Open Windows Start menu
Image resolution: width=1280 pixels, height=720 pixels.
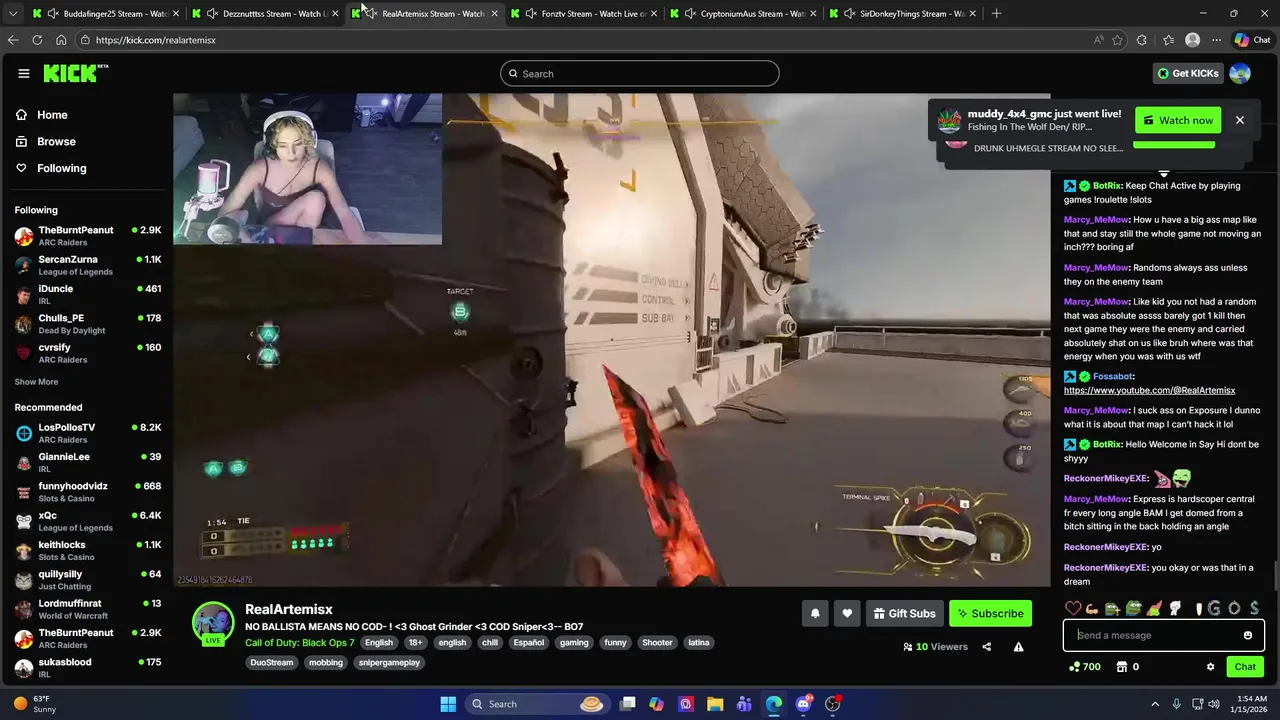tap(448, 704)
